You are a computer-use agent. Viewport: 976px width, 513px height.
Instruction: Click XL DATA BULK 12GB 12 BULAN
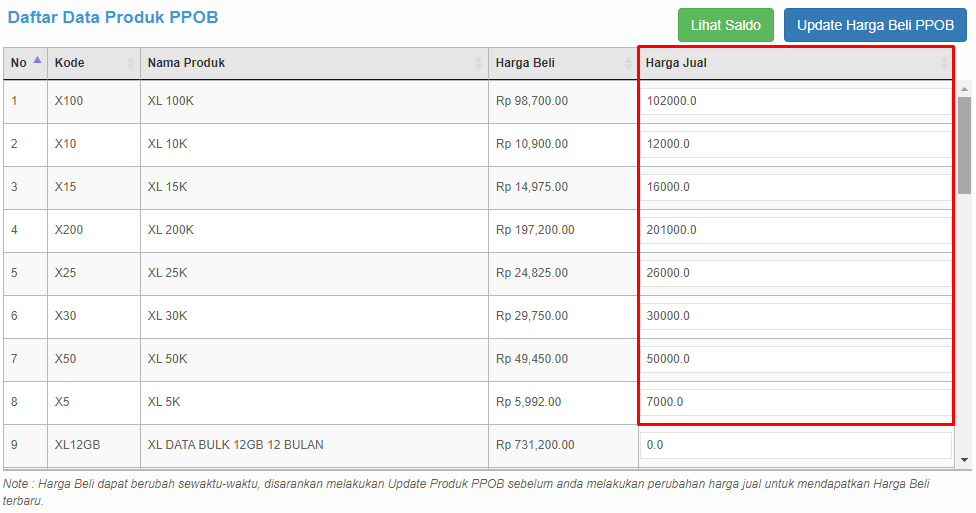point(235,445)
